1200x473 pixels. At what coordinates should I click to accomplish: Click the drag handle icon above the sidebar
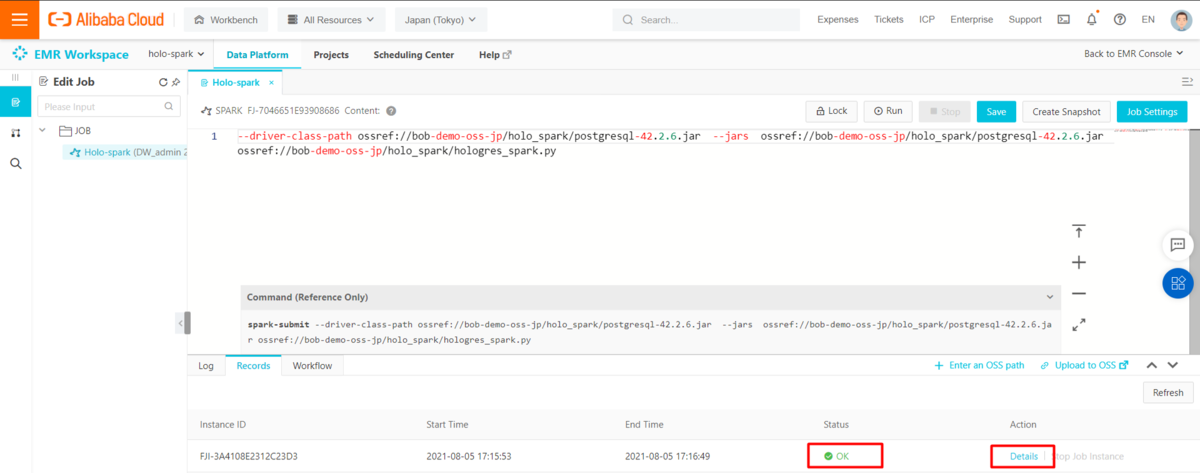pyautogui.click(x=15, y=77)
